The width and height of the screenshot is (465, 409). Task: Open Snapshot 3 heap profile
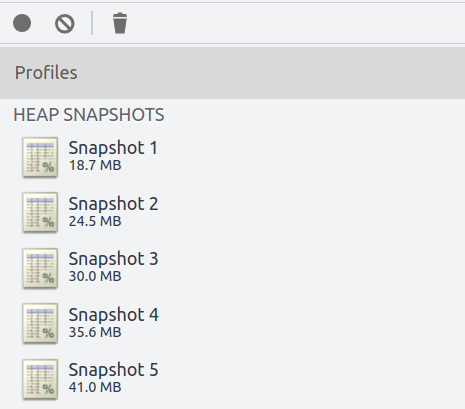pos(232,268)
